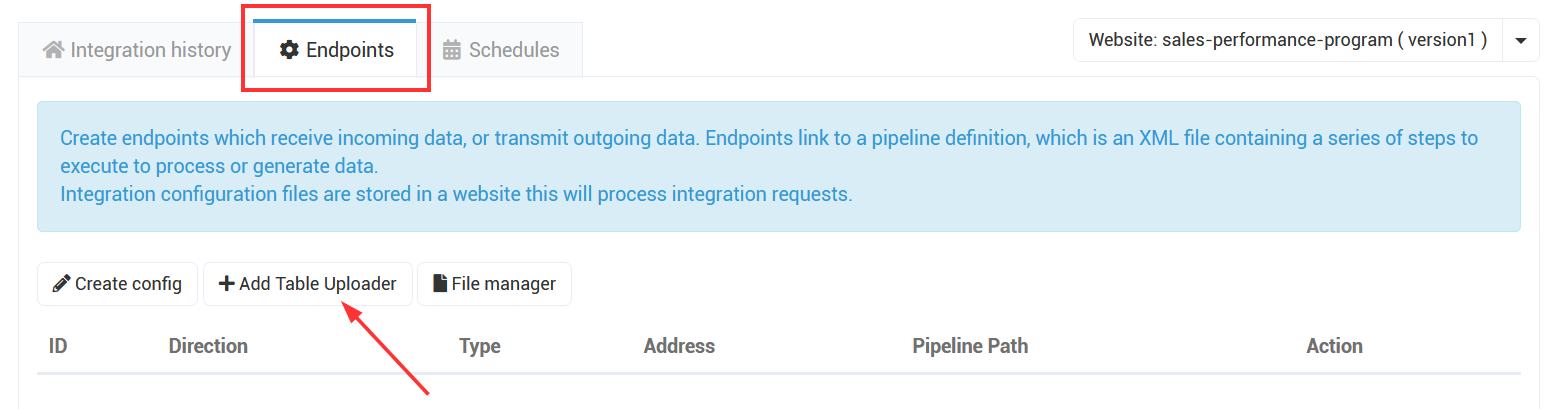Click the plus icon before Add Table Uploader
The width and height of the screenshot is (1551, 409).
coord(227,284)
